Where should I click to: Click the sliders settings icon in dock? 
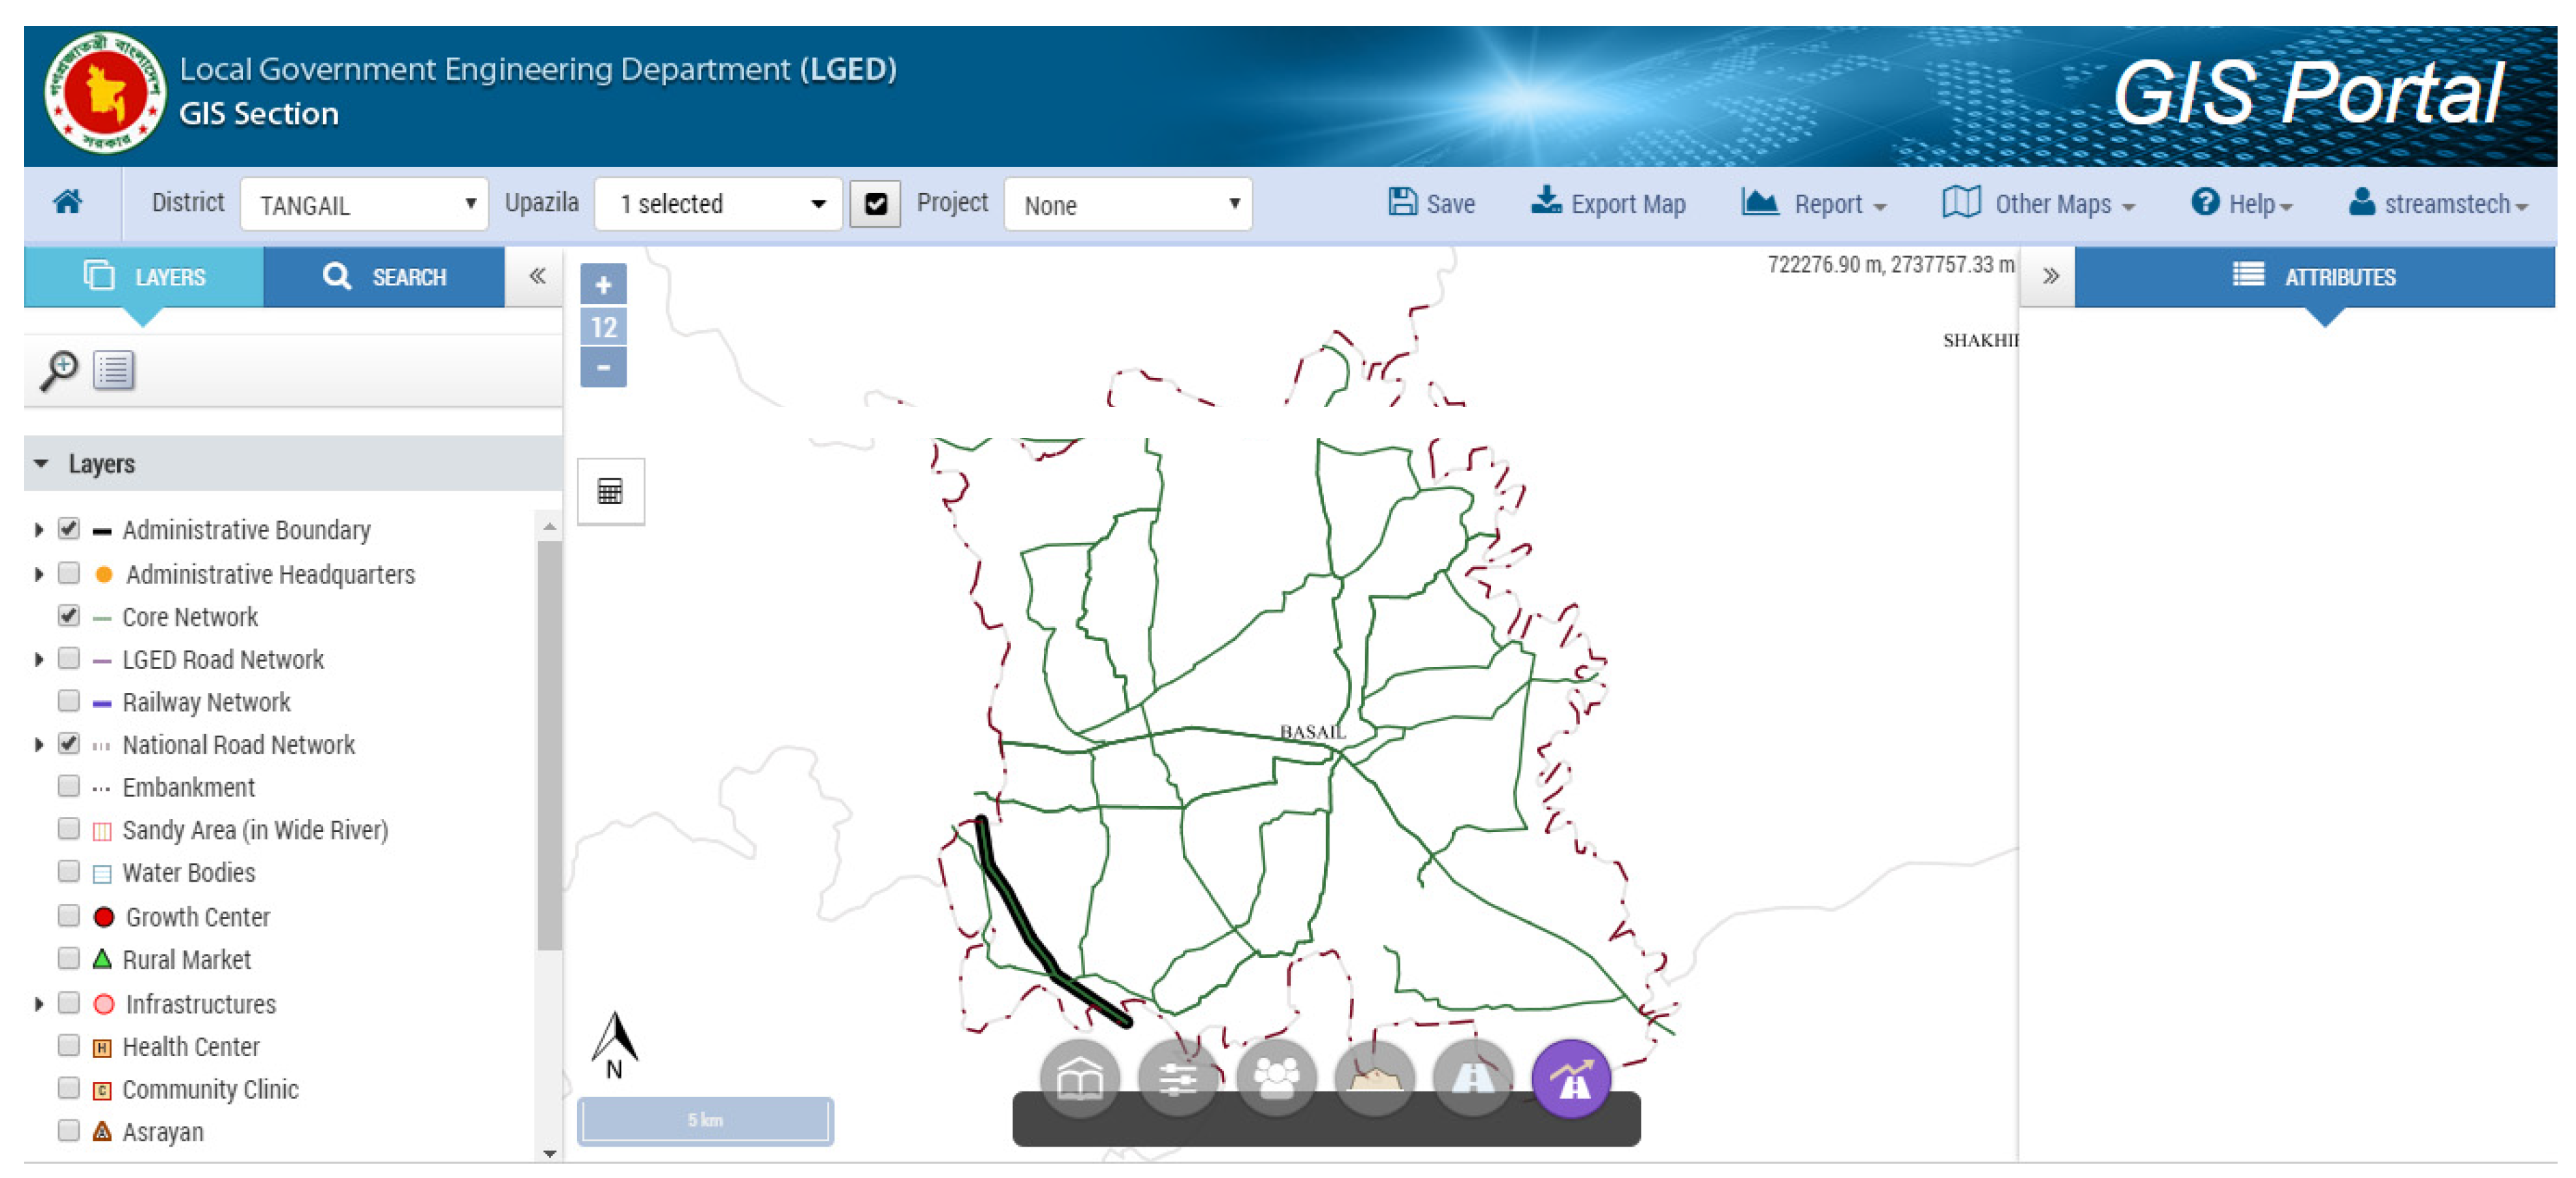[x=1177, y=1078]
